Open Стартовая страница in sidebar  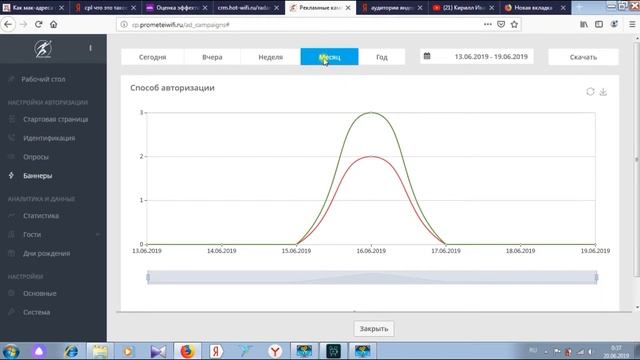point(56,119)
